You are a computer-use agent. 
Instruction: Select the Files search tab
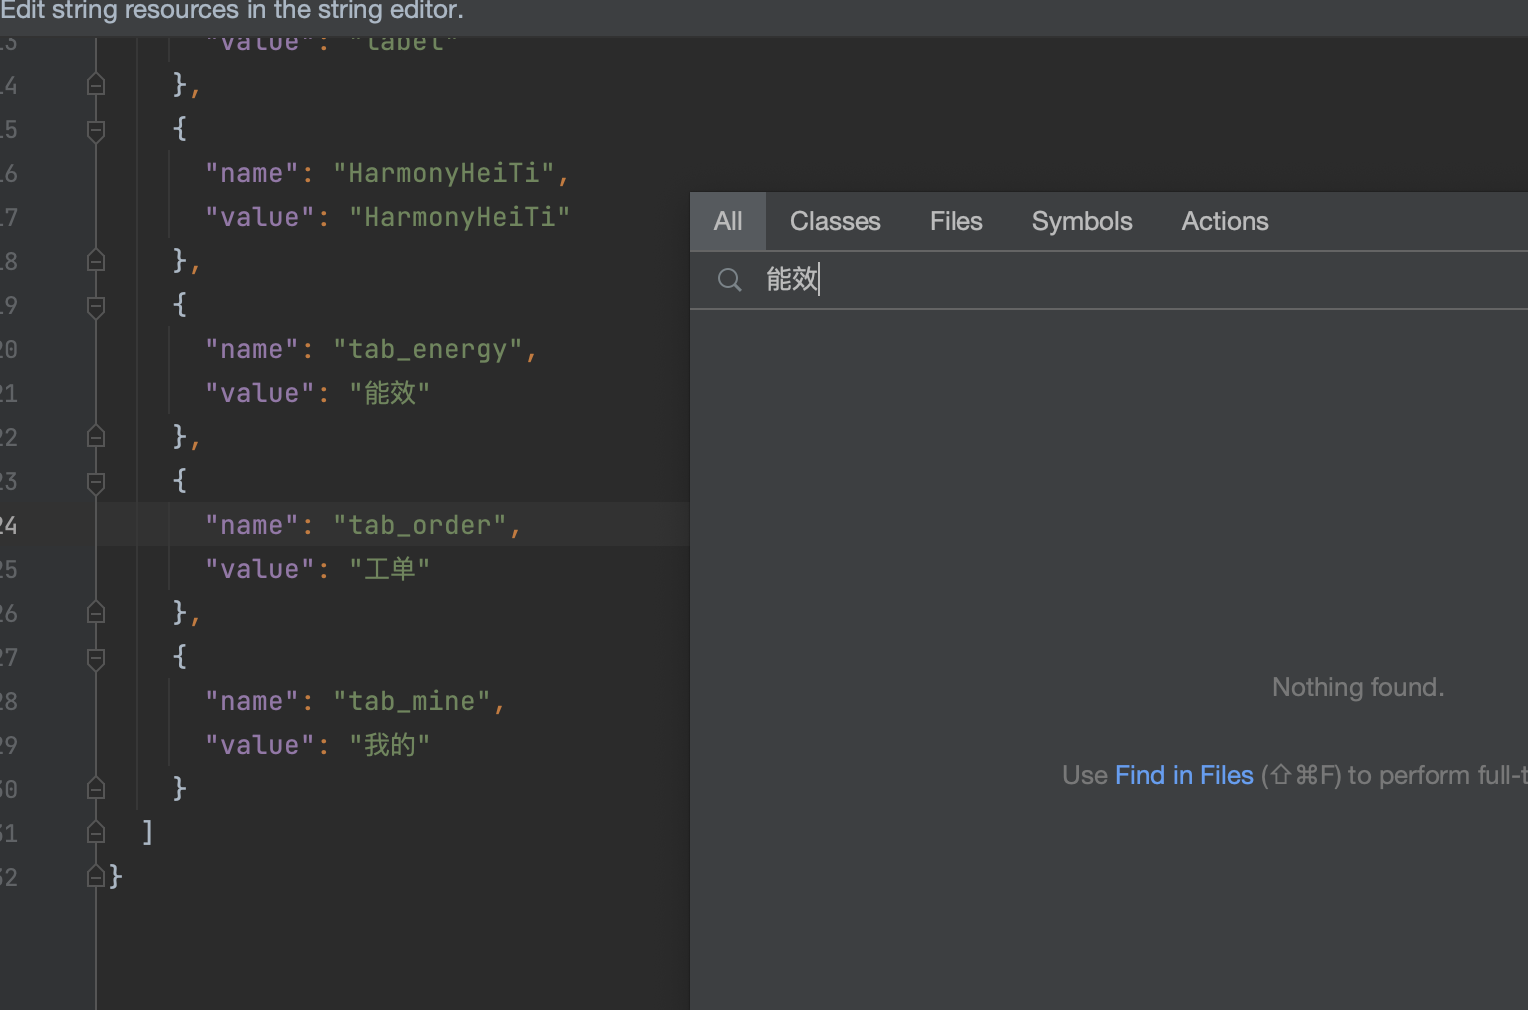(956, 221)
